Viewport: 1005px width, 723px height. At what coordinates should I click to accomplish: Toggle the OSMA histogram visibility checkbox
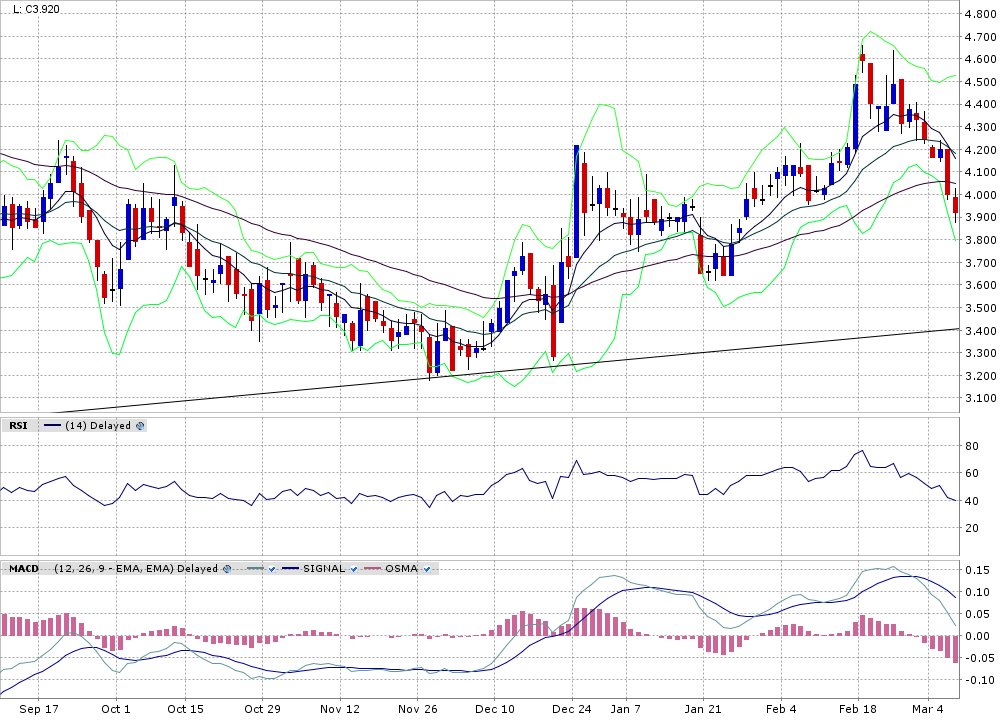[x=427, y=569]
